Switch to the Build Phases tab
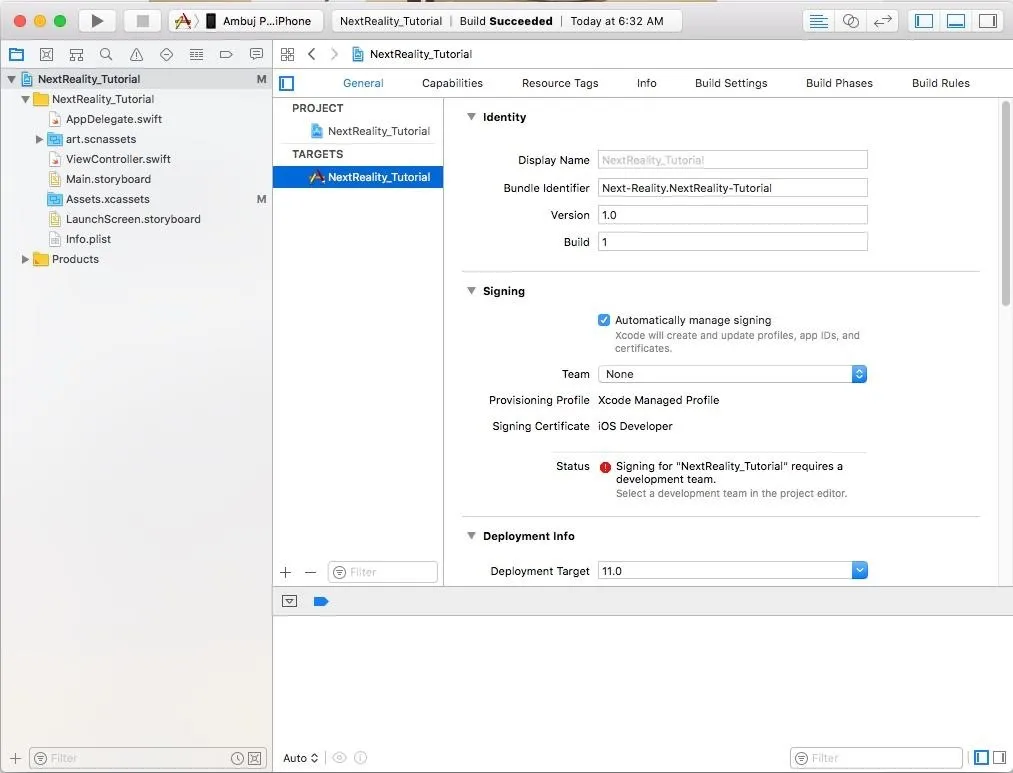Image resolution: width=1013 pixels, height=773 pixels. point(839,83)
